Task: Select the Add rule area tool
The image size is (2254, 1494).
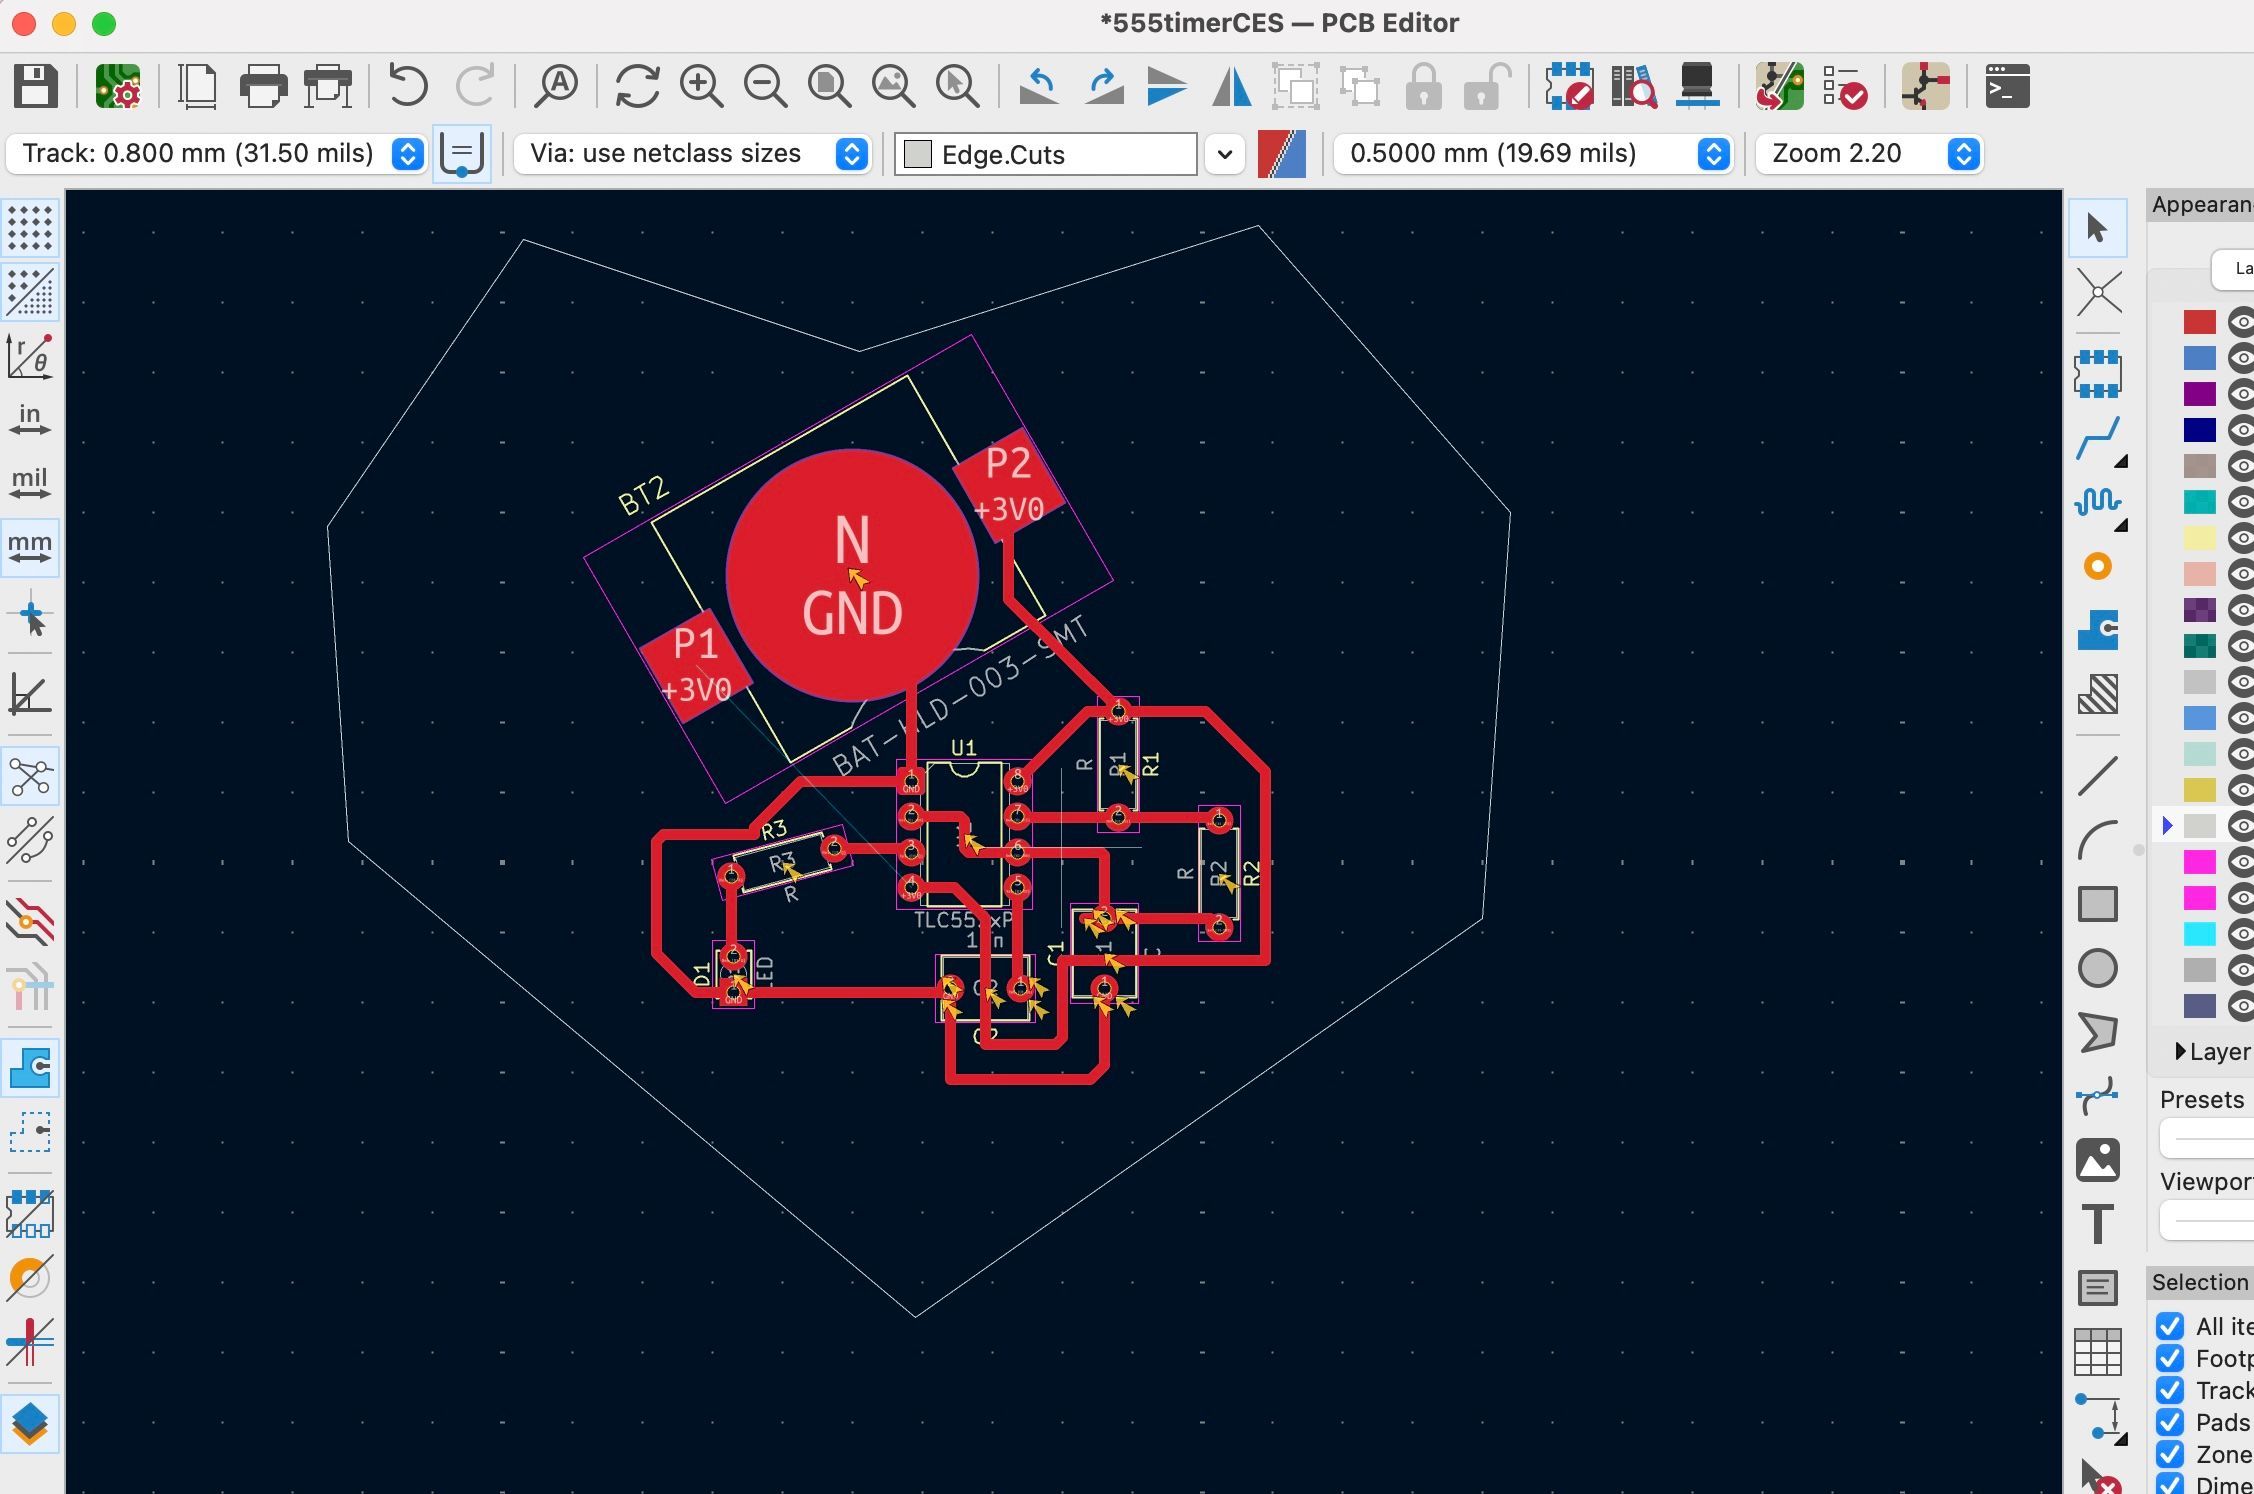Action: [2098, 694]
